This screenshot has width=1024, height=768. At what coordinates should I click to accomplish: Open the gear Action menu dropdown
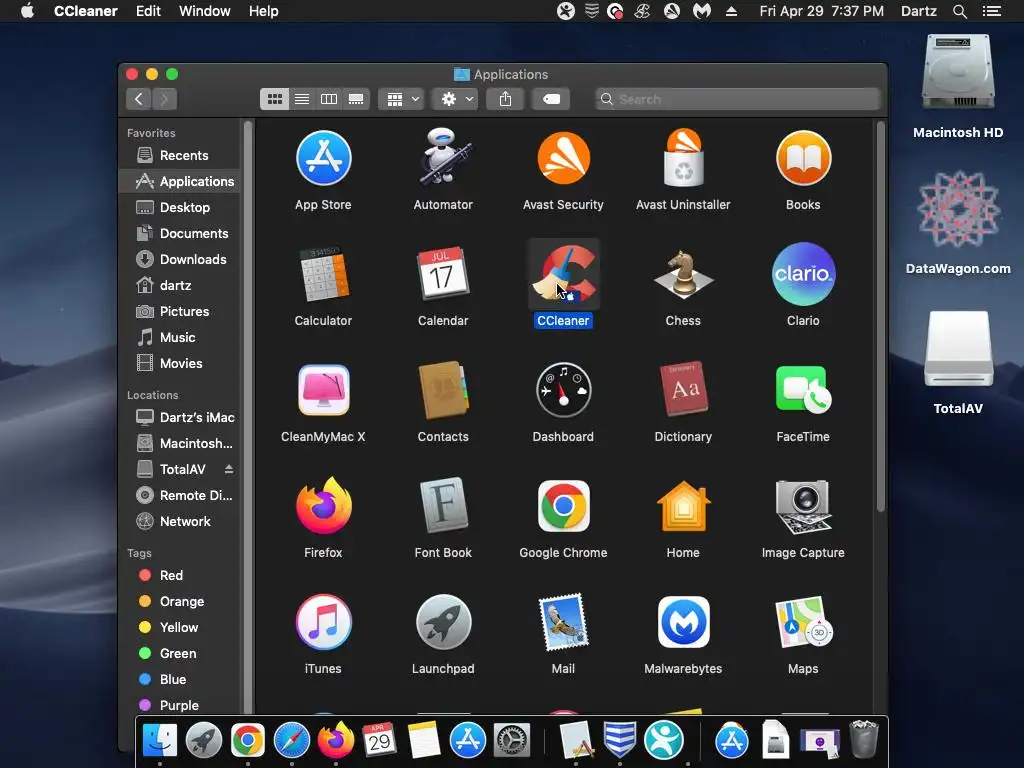click(x=456, y=99)
